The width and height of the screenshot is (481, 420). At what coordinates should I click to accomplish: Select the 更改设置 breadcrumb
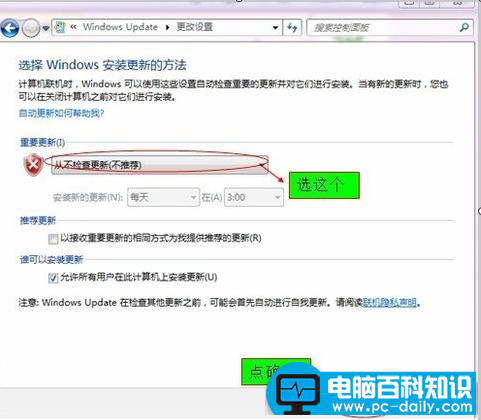coord(195,27)
